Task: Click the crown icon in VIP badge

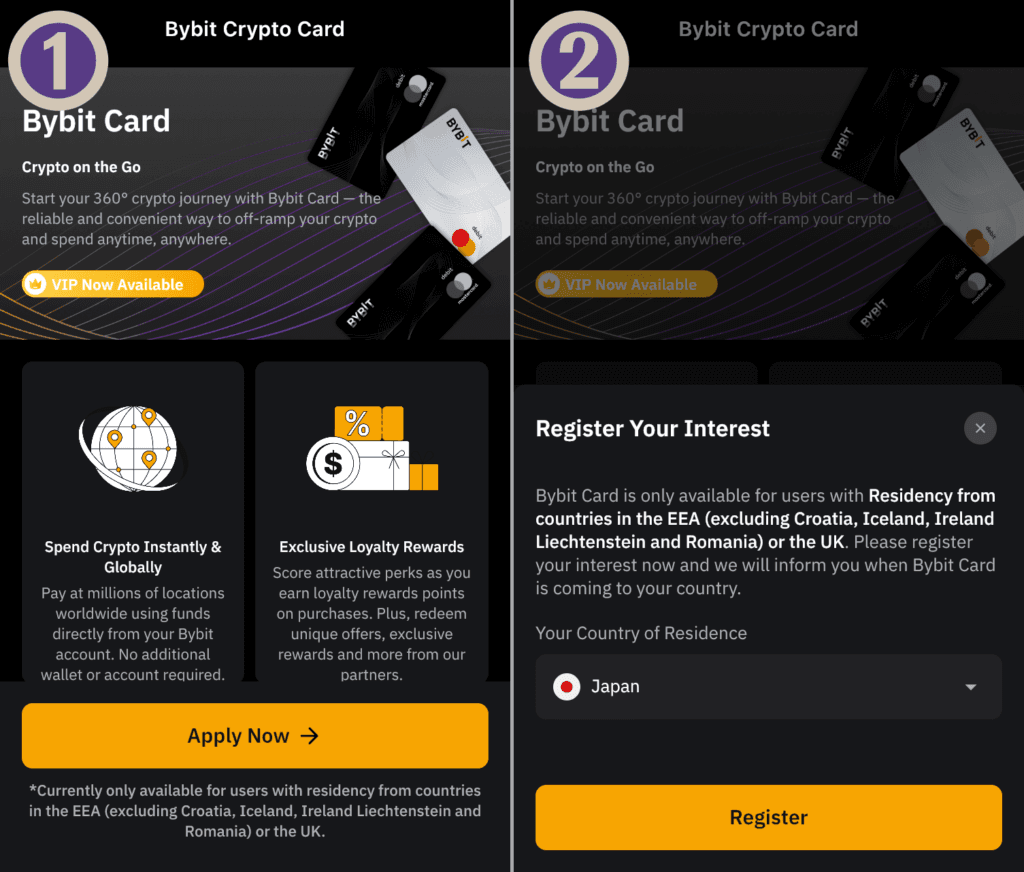Action: pyautogui.click(x=35, y=284)
